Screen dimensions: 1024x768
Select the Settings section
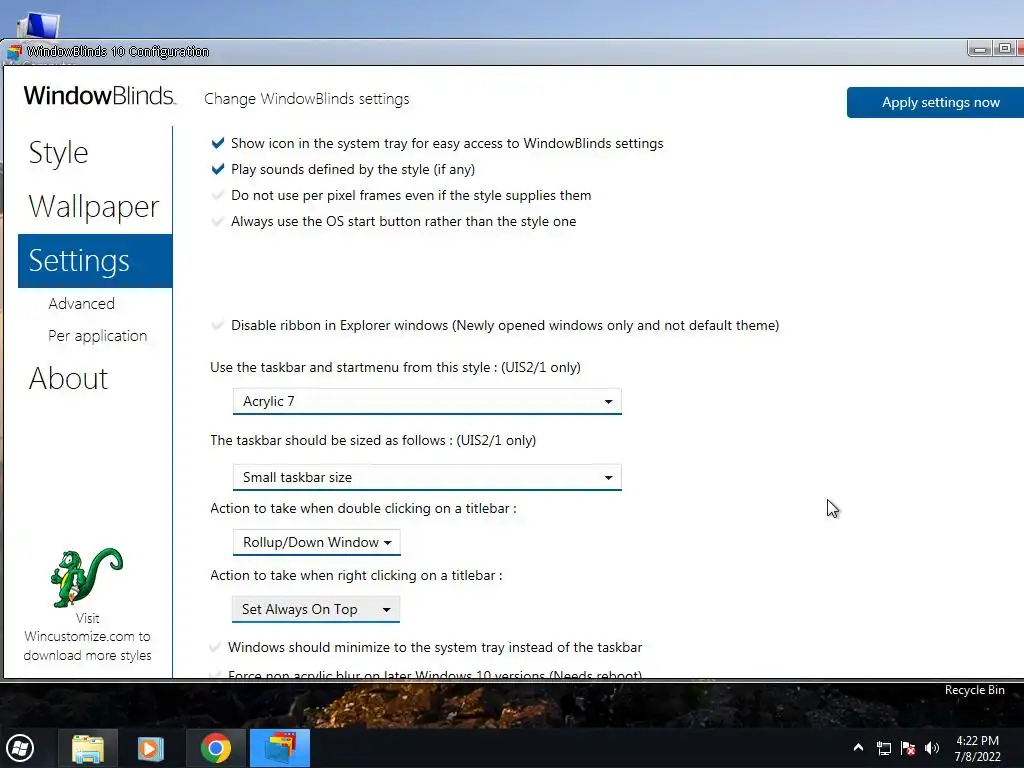tap(95, 261)
